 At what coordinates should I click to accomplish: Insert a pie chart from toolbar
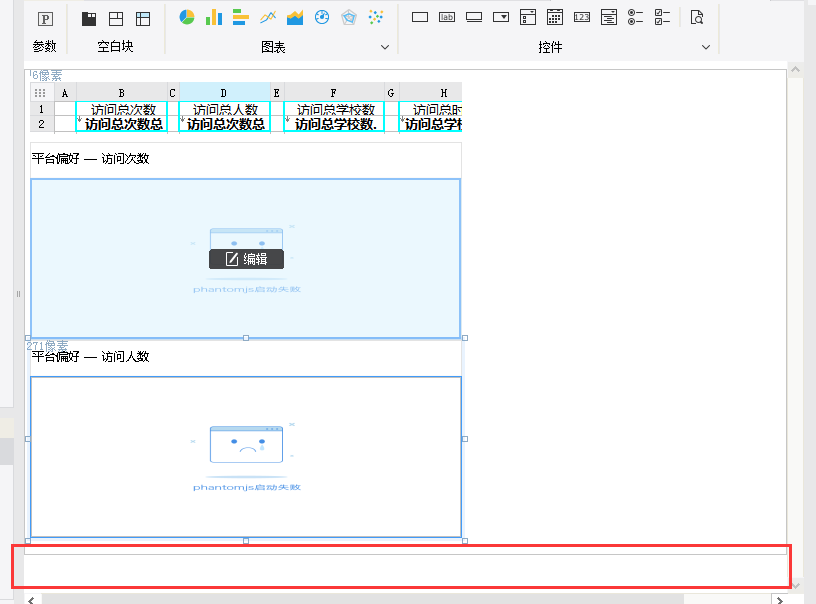point(187,17)
